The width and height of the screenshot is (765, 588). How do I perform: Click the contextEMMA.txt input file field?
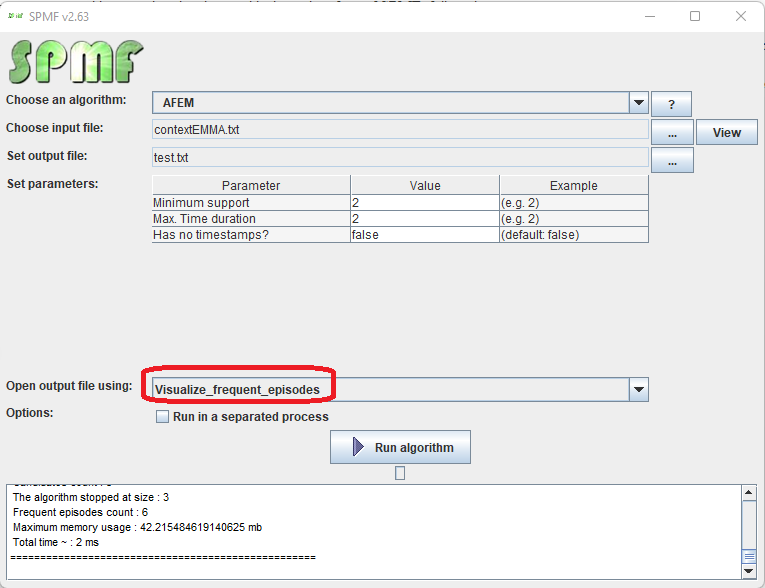point(400,129)
